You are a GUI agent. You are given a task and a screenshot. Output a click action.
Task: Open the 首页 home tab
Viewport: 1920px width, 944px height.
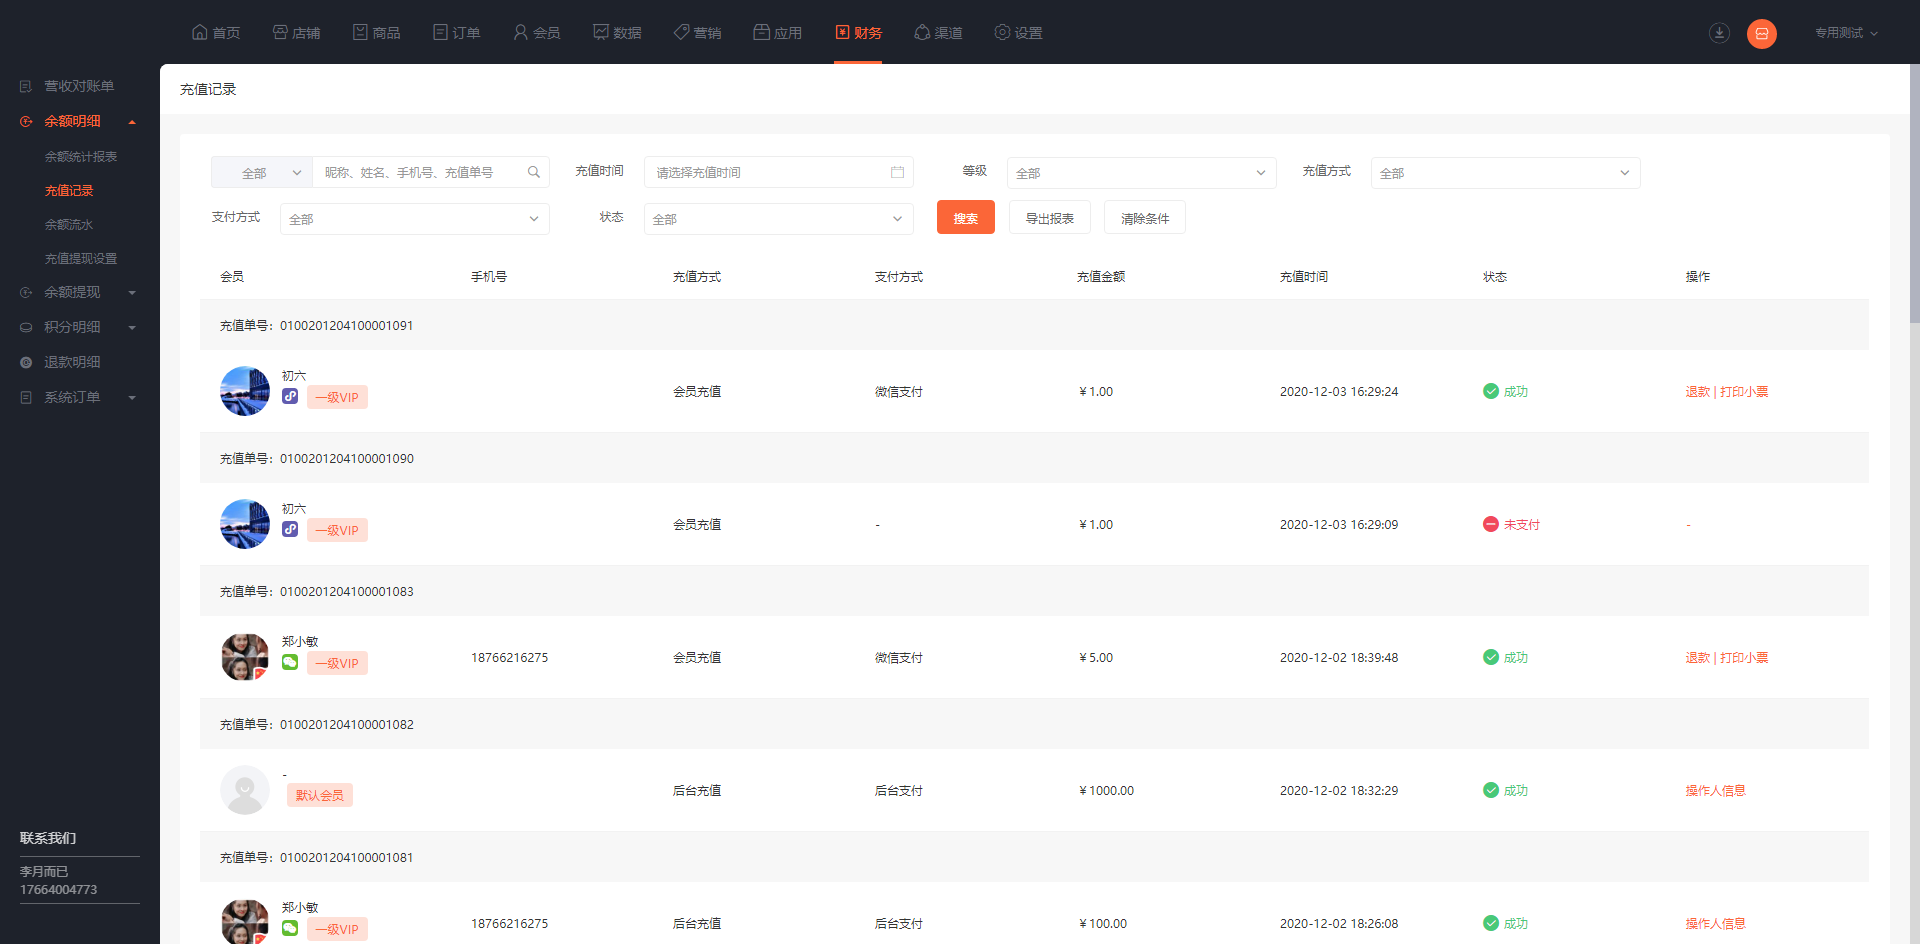click(216, 33)
